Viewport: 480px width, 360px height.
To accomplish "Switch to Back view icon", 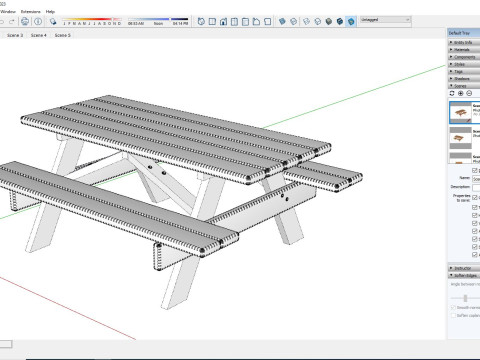I will 245,22.
